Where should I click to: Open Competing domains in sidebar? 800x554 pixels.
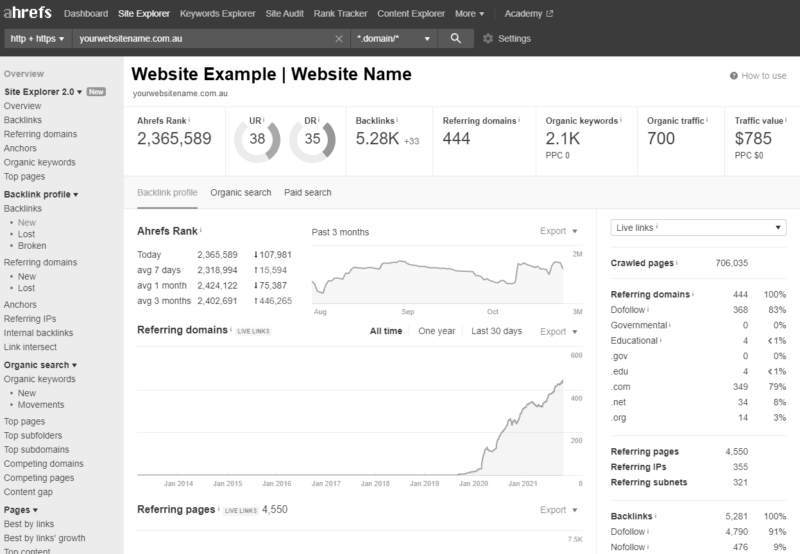[x=43, y=464]
